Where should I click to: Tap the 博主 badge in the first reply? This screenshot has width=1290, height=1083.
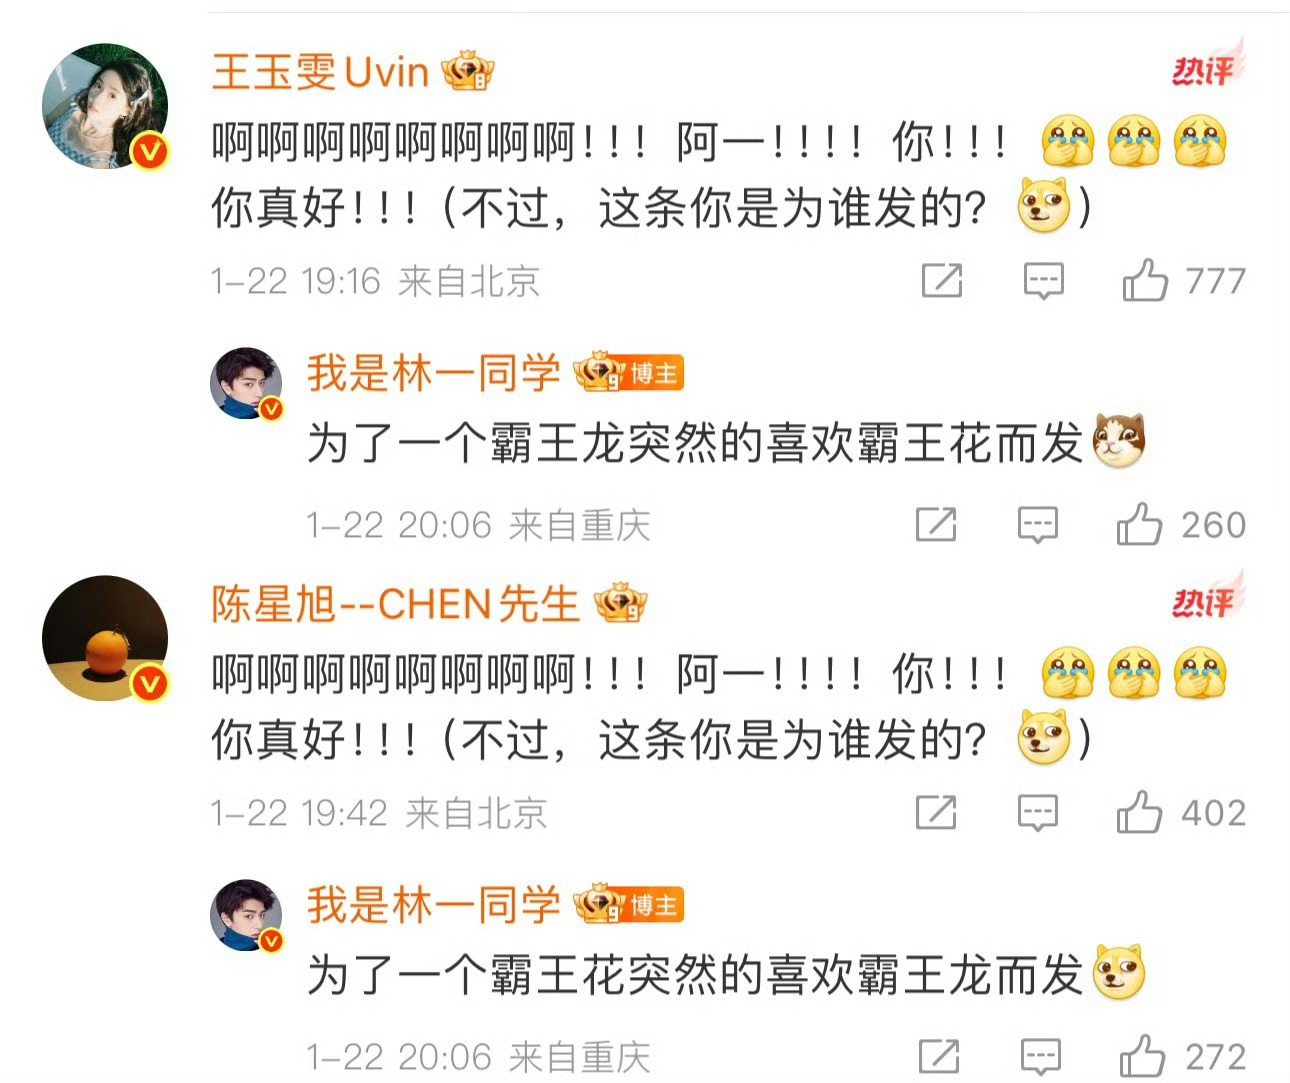(x=654, y=374)
